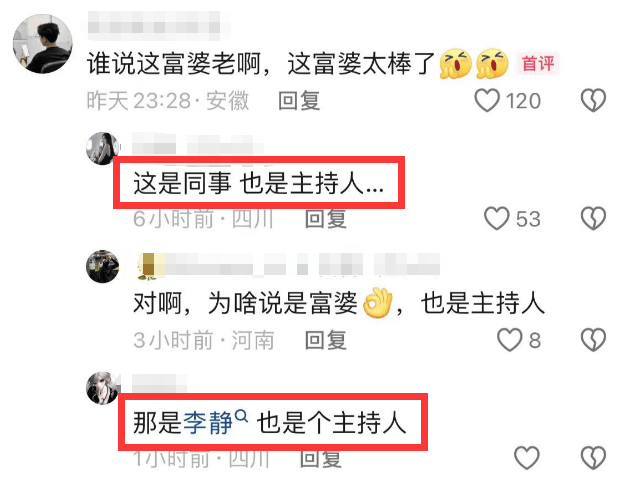Screen dimensions: 627x482
Task: Expand truncated comment 这是同事 也是主持人...
Action: [x=258, y=183]
